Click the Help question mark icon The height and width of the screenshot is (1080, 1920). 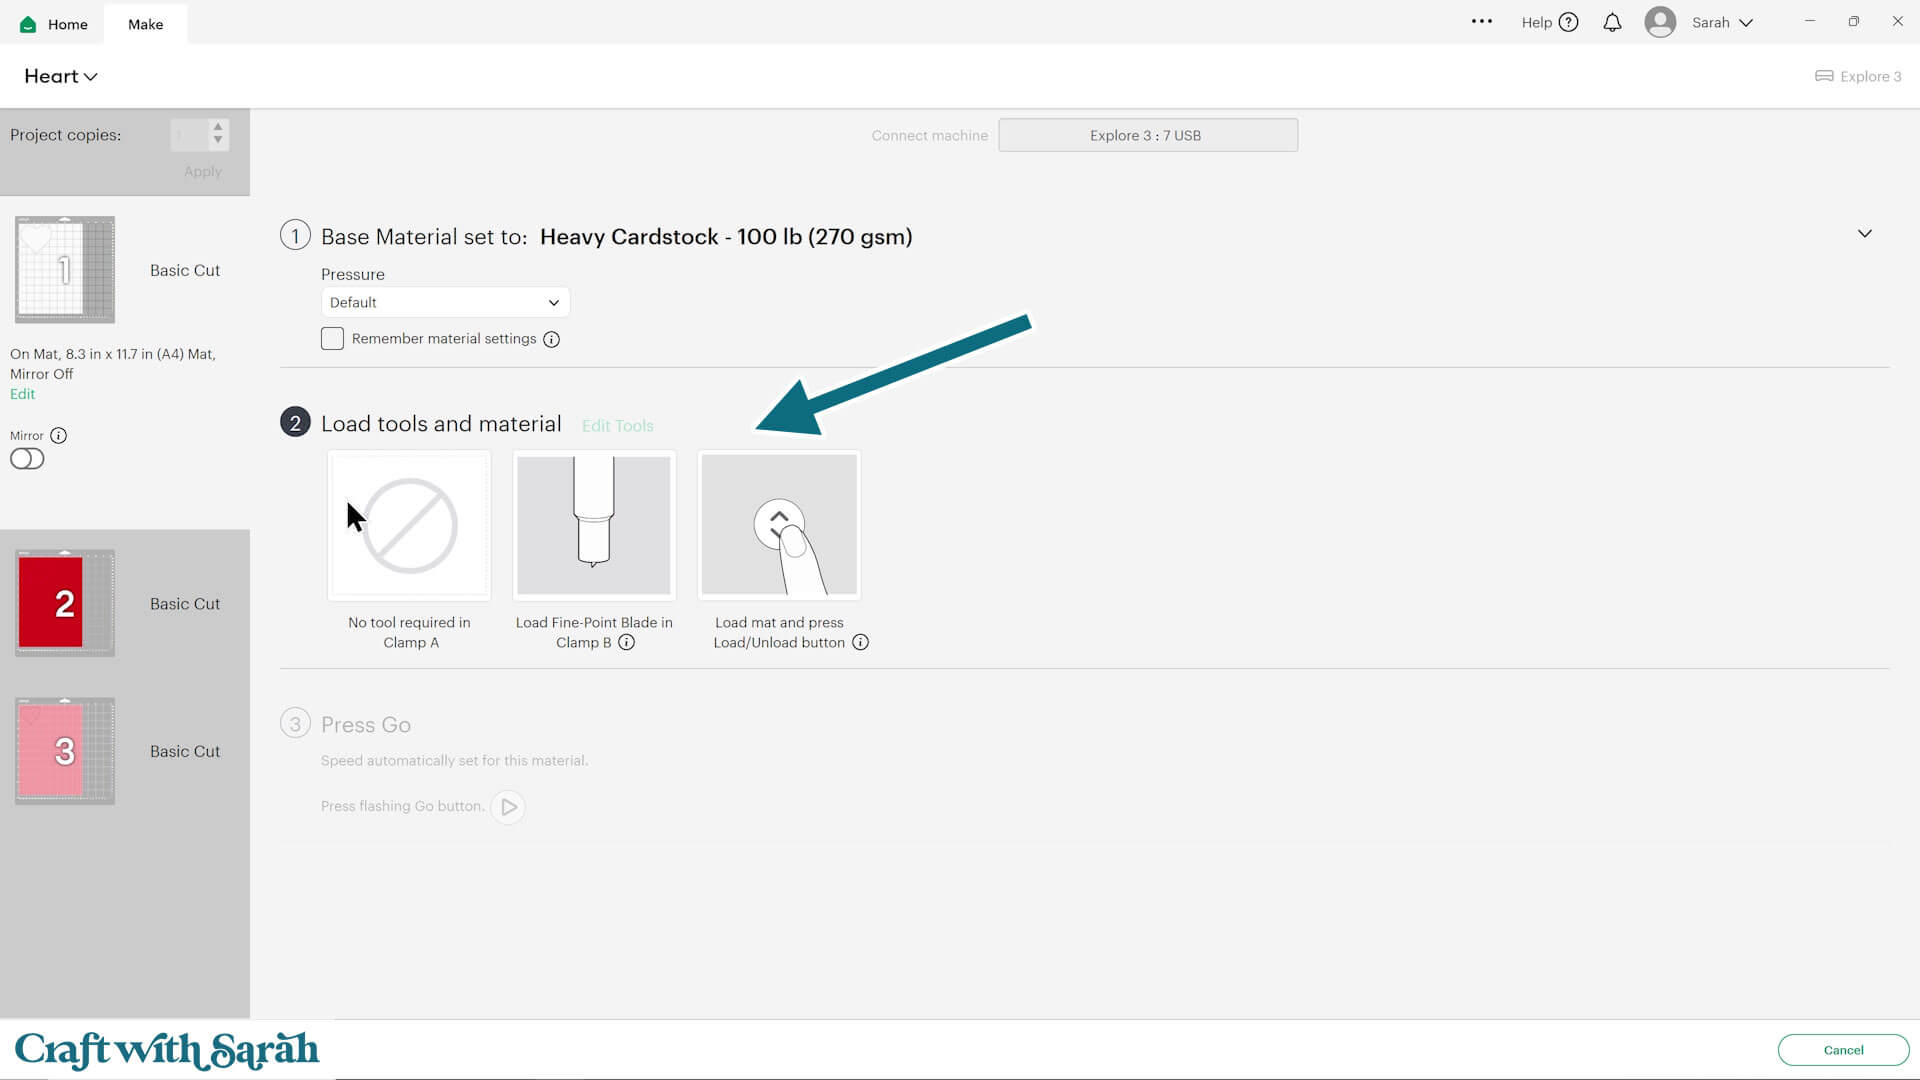click(1568, 23)
